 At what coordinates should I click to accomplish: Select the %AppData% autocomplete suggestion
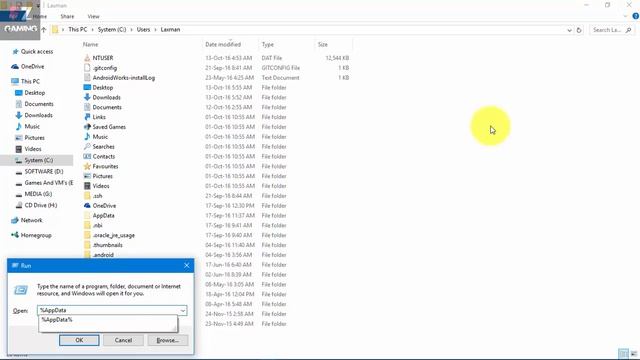point(57,320)
